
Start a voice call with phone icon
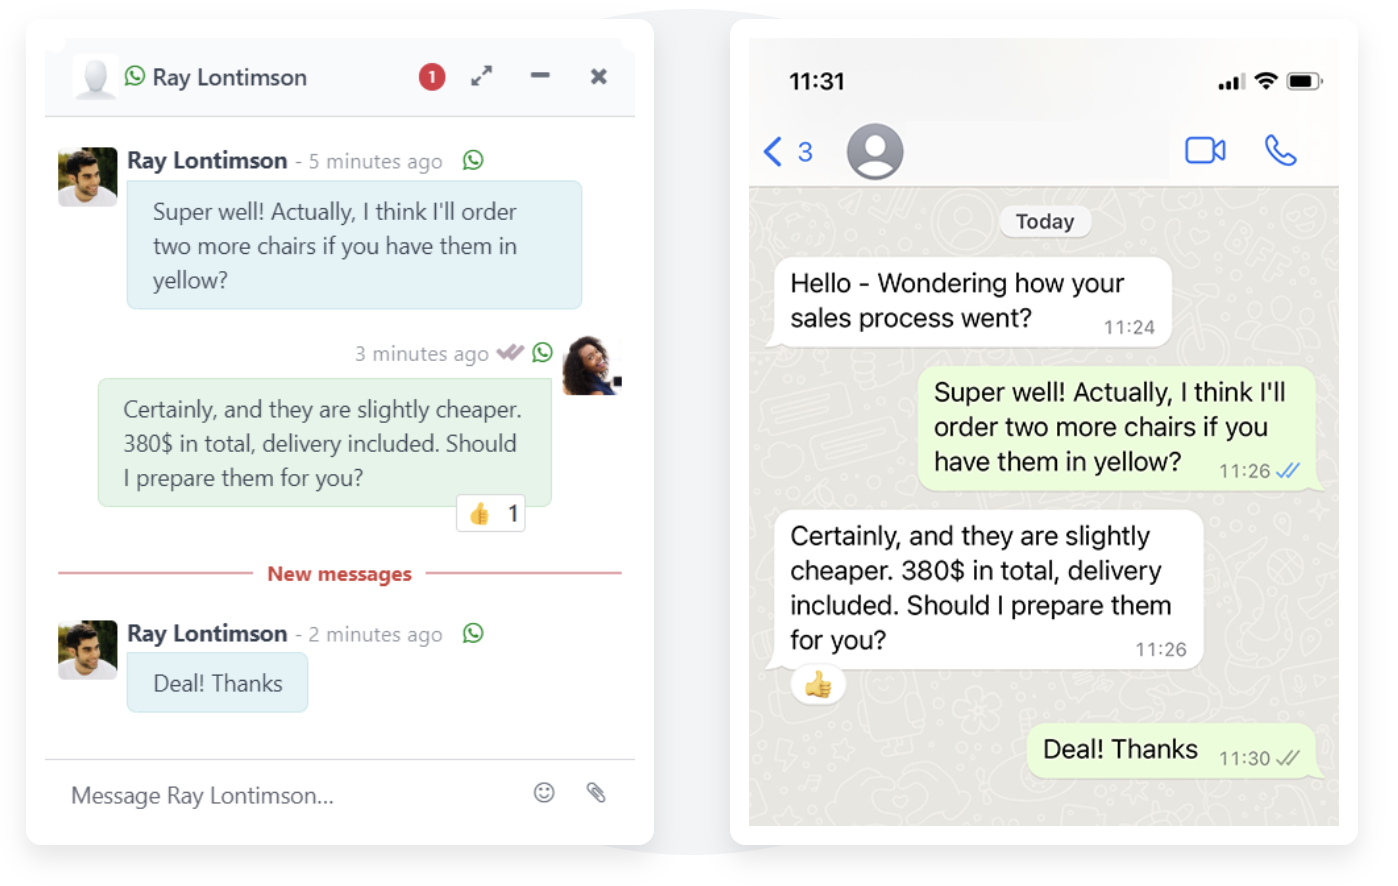1280,151
